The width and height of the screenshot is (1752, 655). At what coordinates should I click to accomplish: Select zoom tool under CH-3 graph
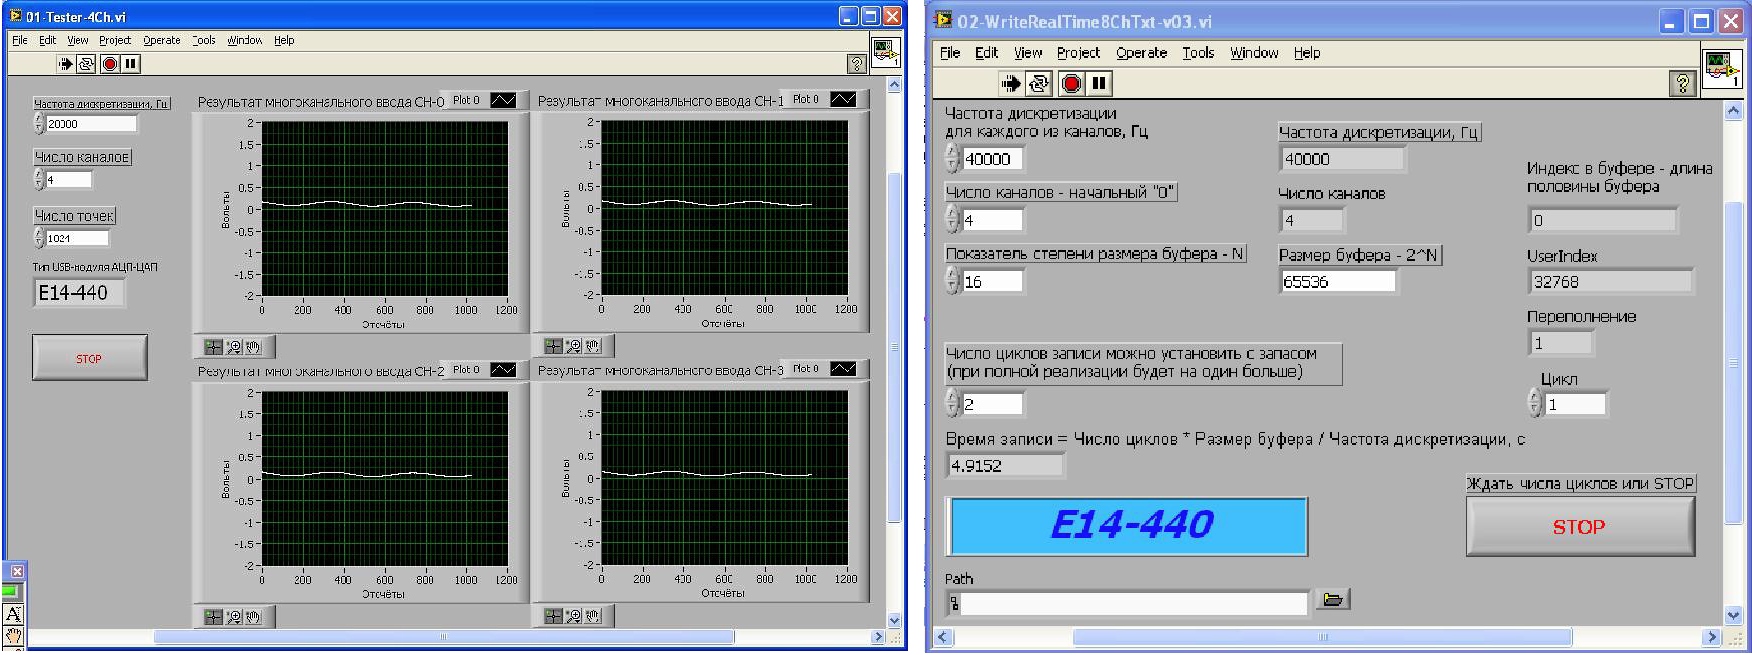(574, 616)
